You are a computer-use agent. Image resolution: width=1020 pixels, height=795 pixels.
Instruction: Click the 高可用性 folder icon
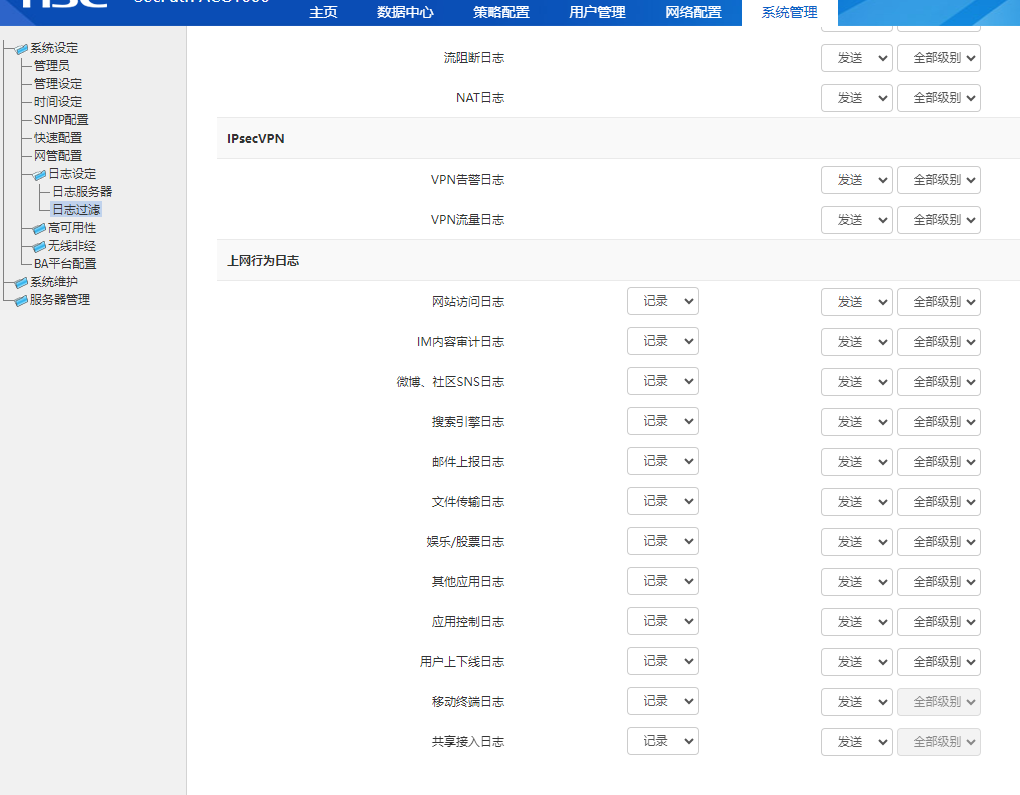[39, 228]
